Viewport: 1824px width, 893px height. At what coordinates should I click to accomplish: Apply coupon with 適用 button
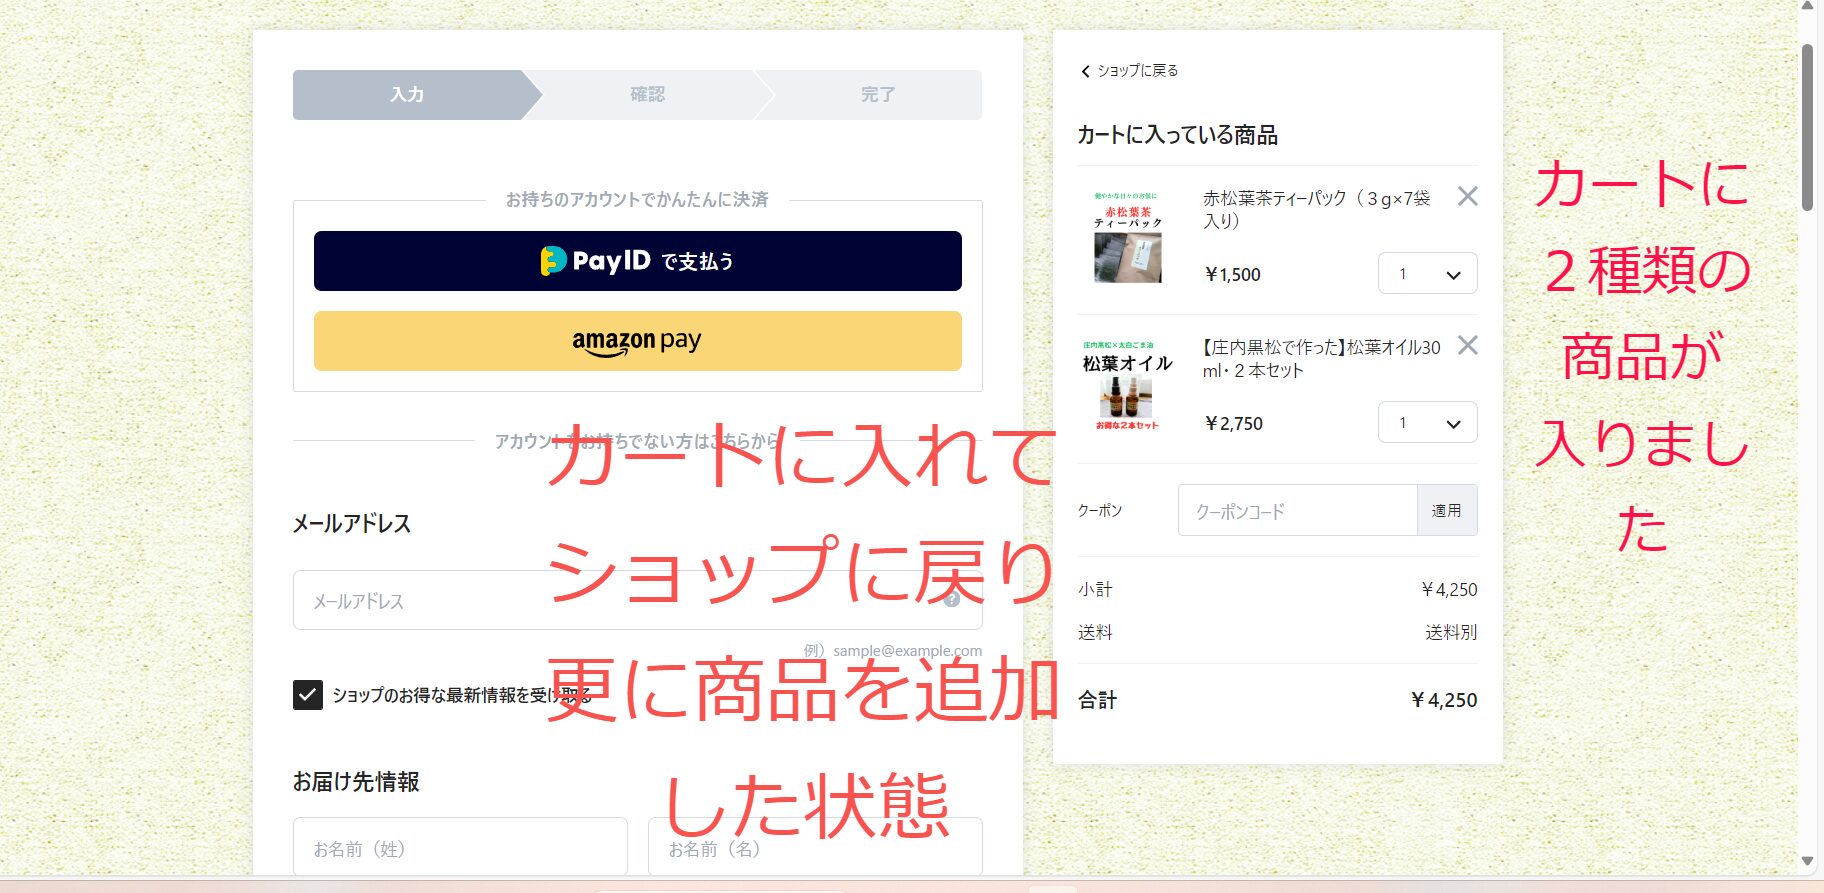tap(1446, 511)
